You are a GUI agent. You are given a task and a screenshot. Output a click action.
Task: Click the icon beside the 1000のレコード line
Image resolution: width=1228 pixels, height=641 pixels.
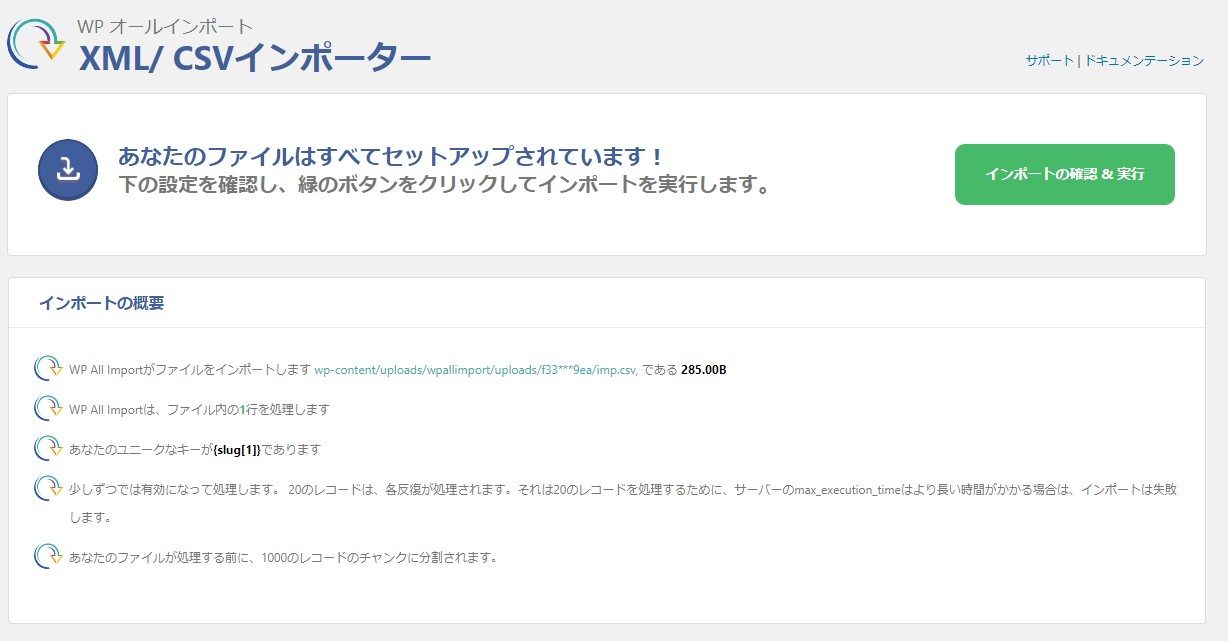(48, 556)
